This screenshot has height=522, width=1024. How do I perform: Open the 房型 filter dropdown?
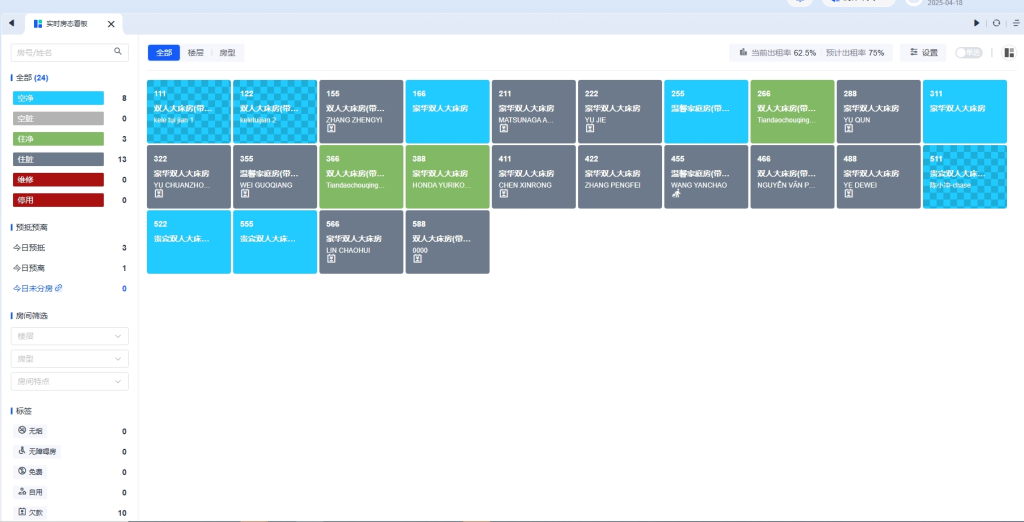70,358
